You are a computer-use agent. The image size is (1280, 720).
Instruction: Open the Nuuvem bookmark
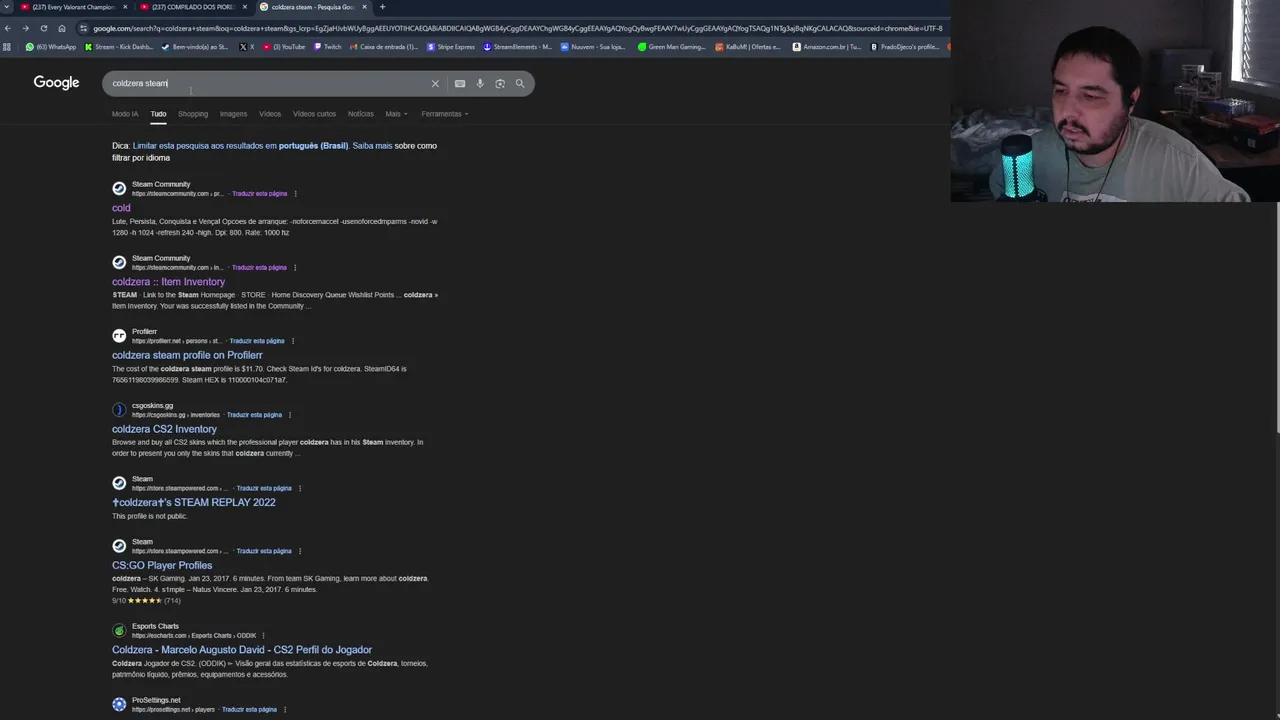pos(593,47)
